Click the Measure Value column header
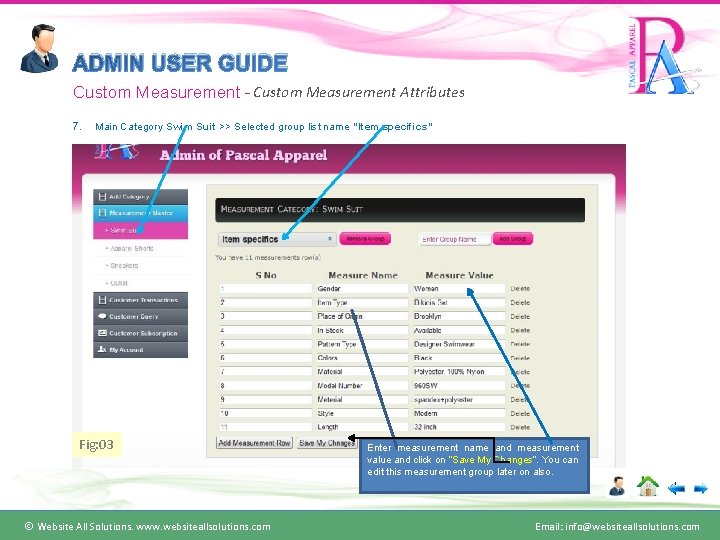This screenshot has height=540, width=720. click(x=459, y=275)
